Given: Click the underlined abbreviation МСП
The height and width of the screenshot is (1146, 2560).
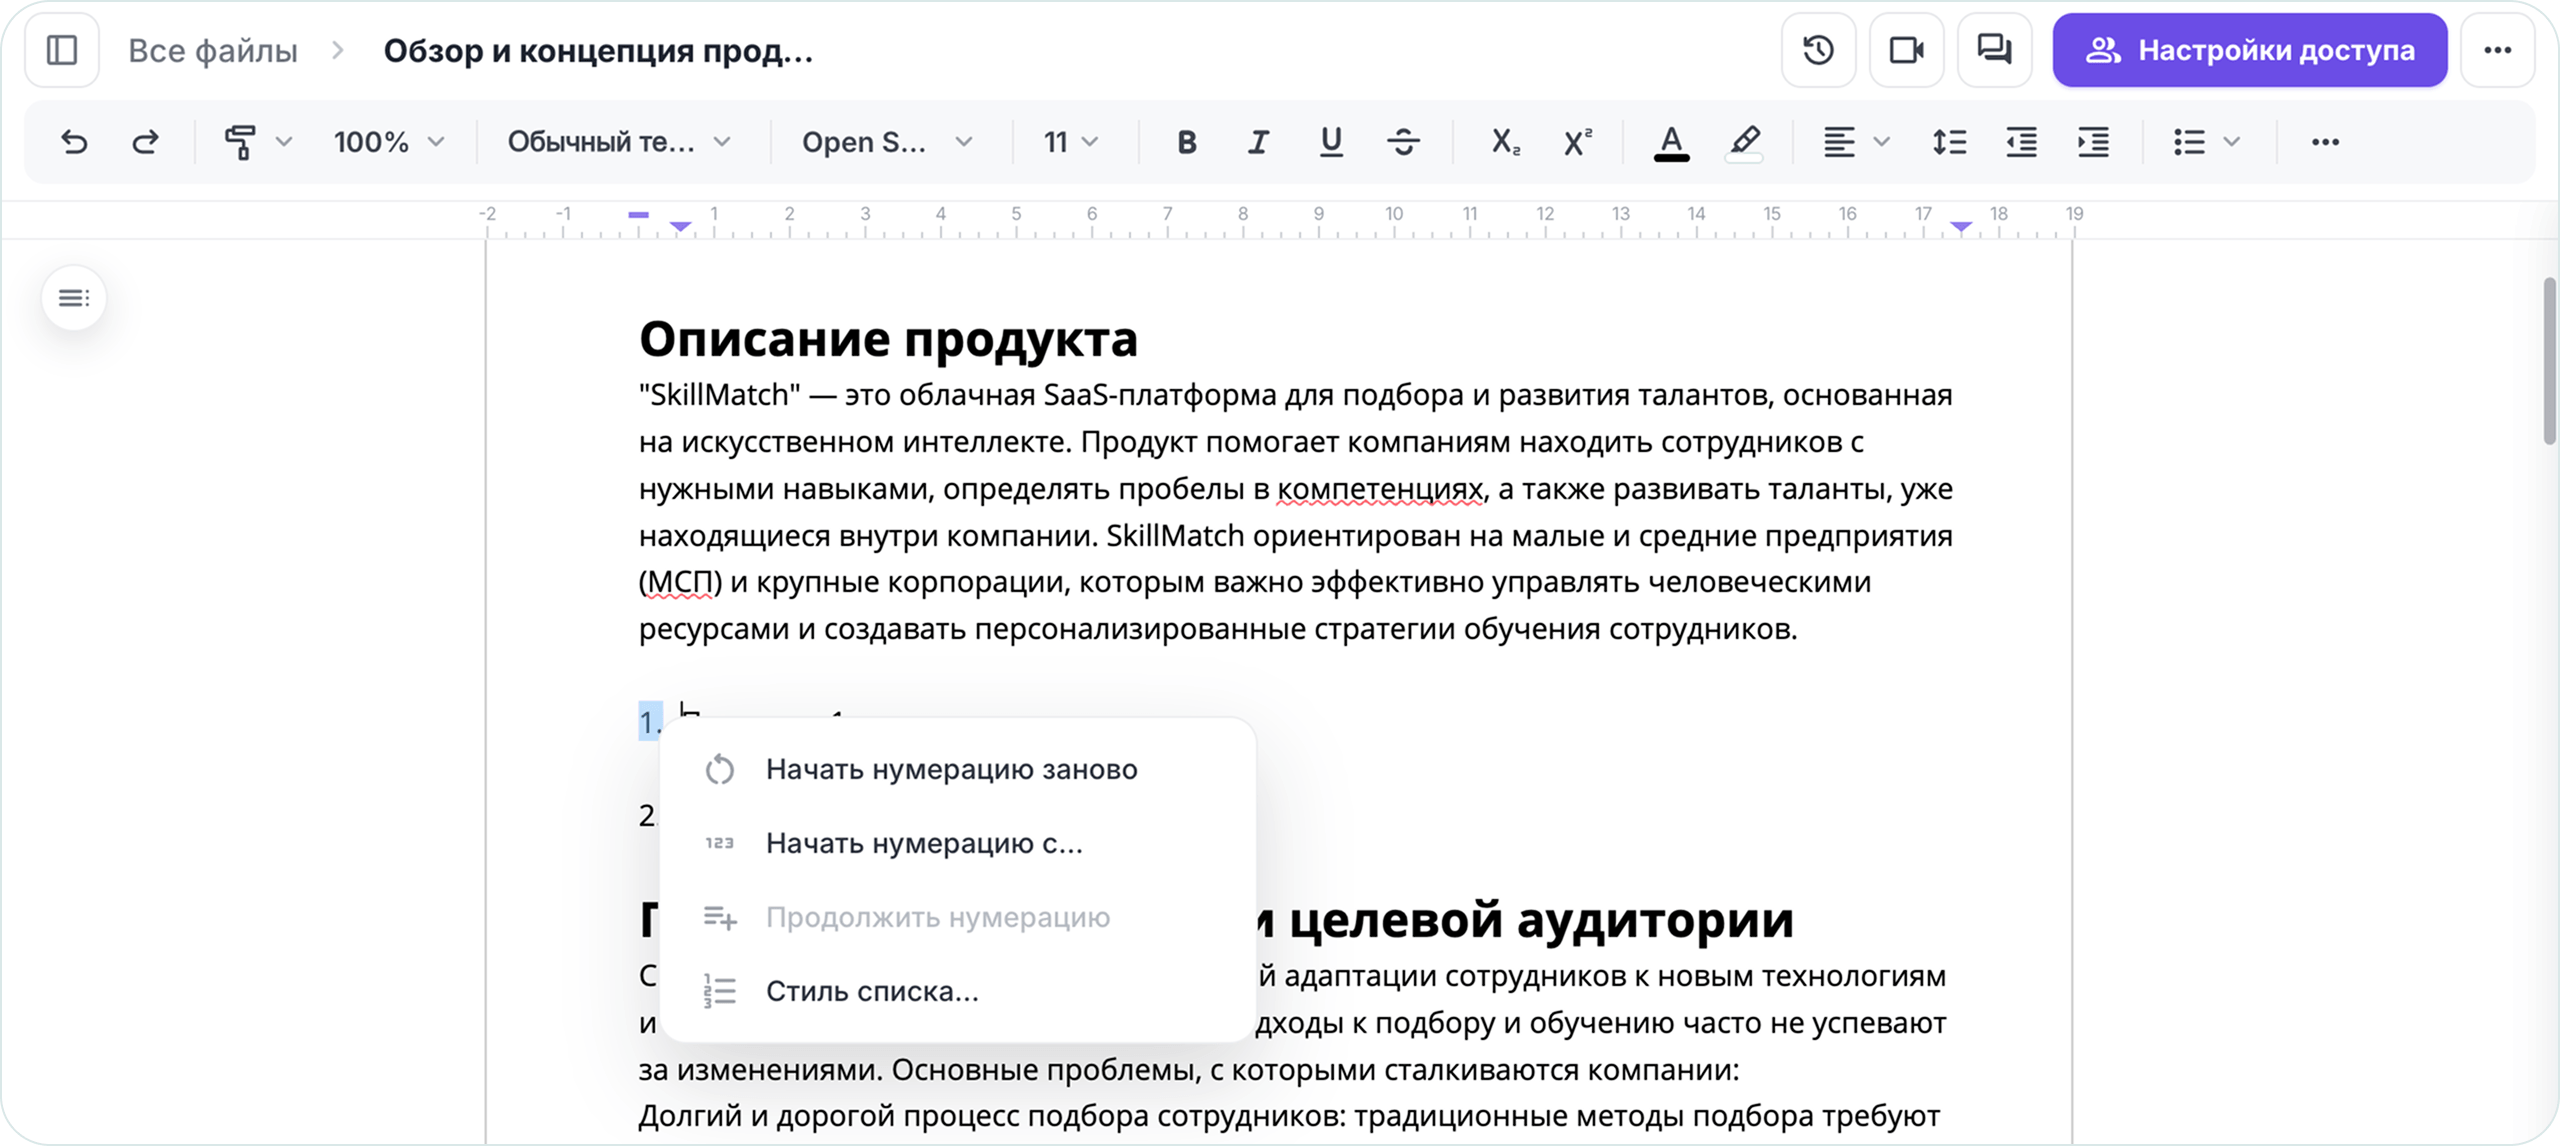Looking at the screenshot, I should point(680,582).
